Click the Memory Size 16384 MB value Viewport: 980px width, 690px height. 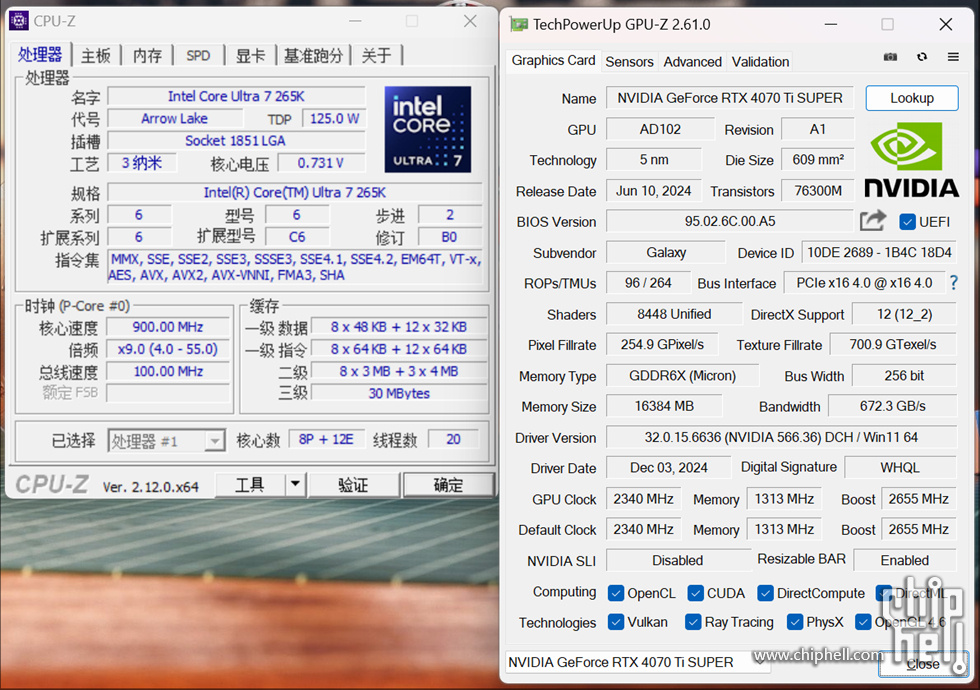[x=664, y=406]
